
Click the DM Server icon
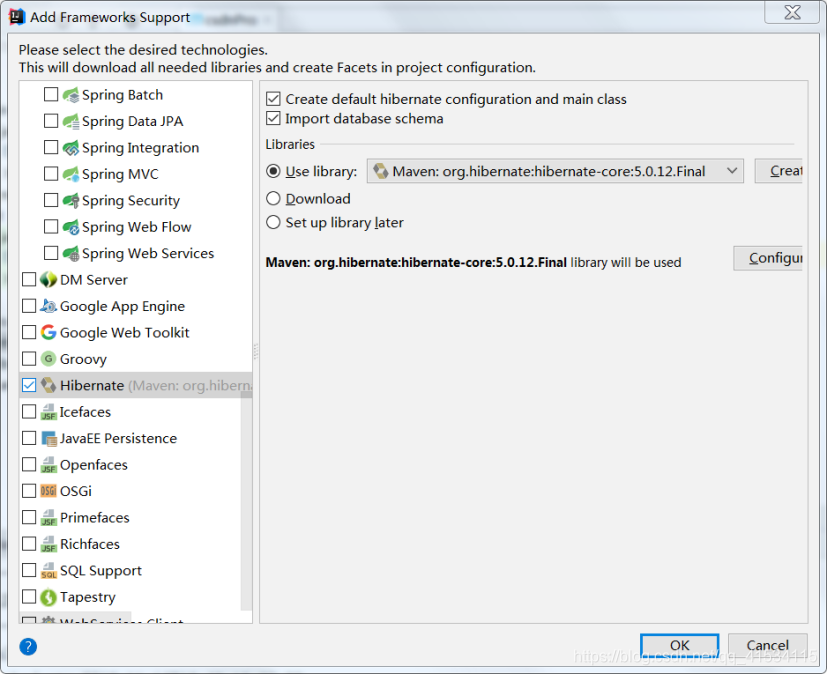tap(49, 279)
